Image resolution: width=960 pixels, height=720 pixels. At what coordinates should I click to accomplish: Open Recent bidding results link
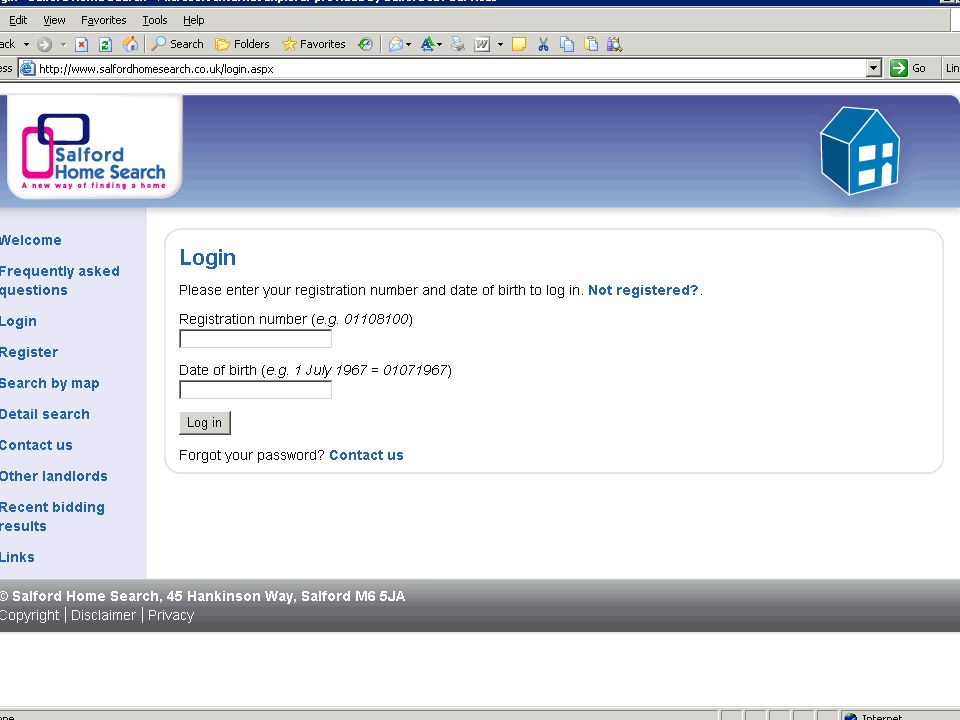point(52,517)
